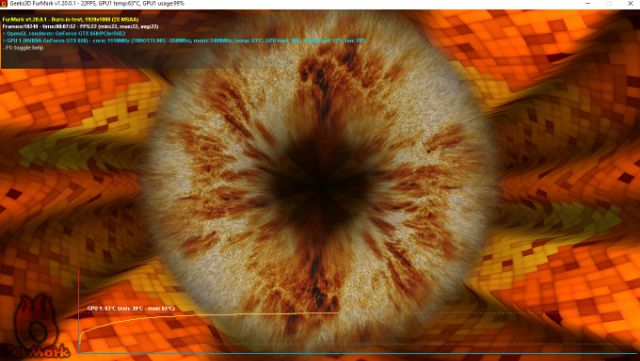640x361 pixels.
Task: Select the yellow Burn-in test header line
Action: click(71, 19)
